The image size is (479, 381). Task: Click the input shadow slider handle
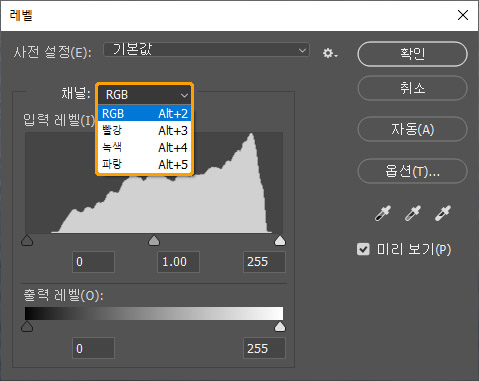[x=27, y=241]
